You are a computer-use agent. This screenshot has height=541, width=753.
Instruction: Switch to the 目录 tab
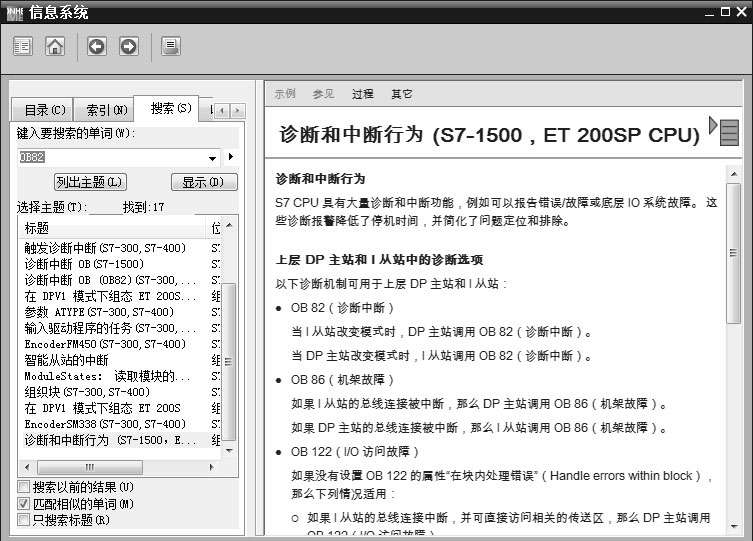[x=42, y=110]
